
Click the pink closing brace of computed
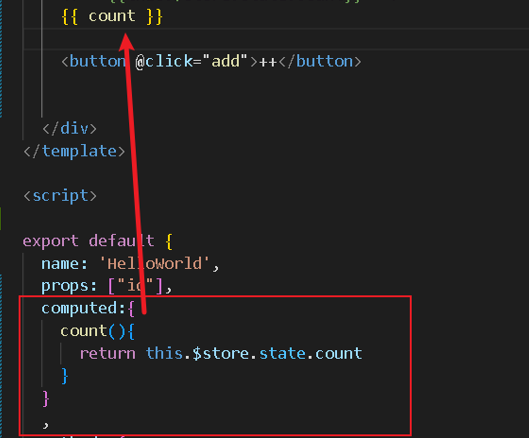pos(46,399)
